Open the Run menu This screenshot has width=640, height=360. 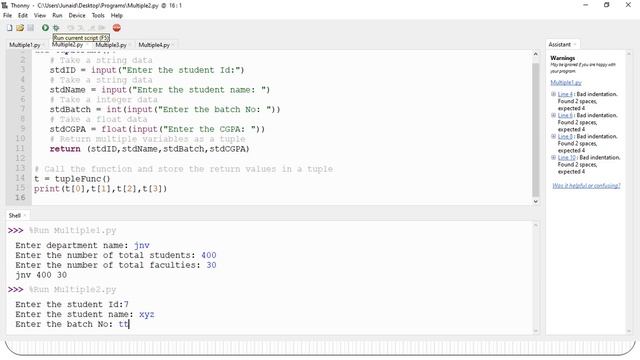(57, 16)
